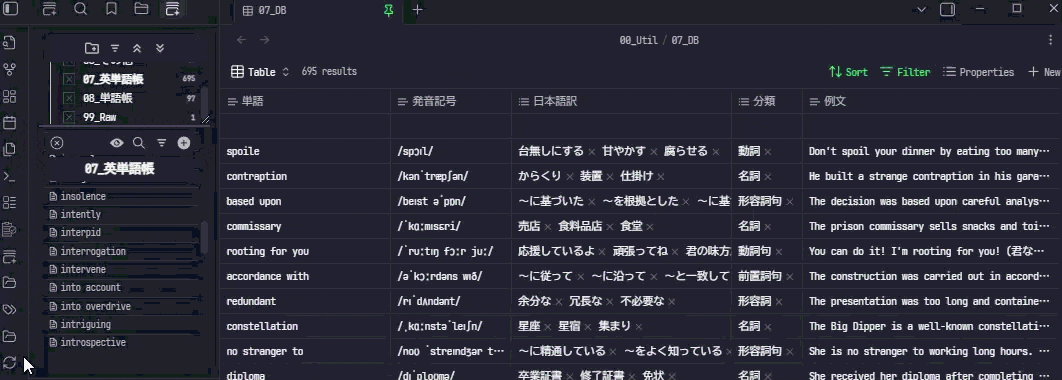Open the into overdrive note

click(95, 306)
